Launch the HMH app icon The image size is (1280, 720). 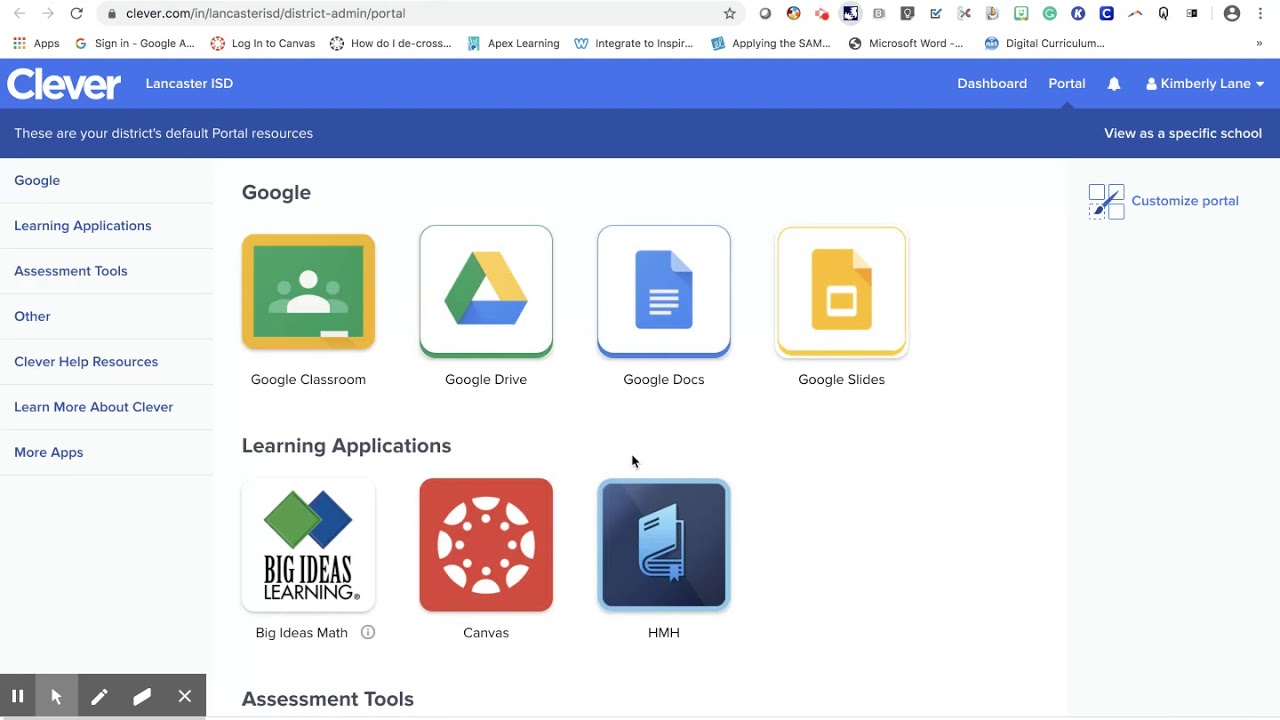(664, 545)
